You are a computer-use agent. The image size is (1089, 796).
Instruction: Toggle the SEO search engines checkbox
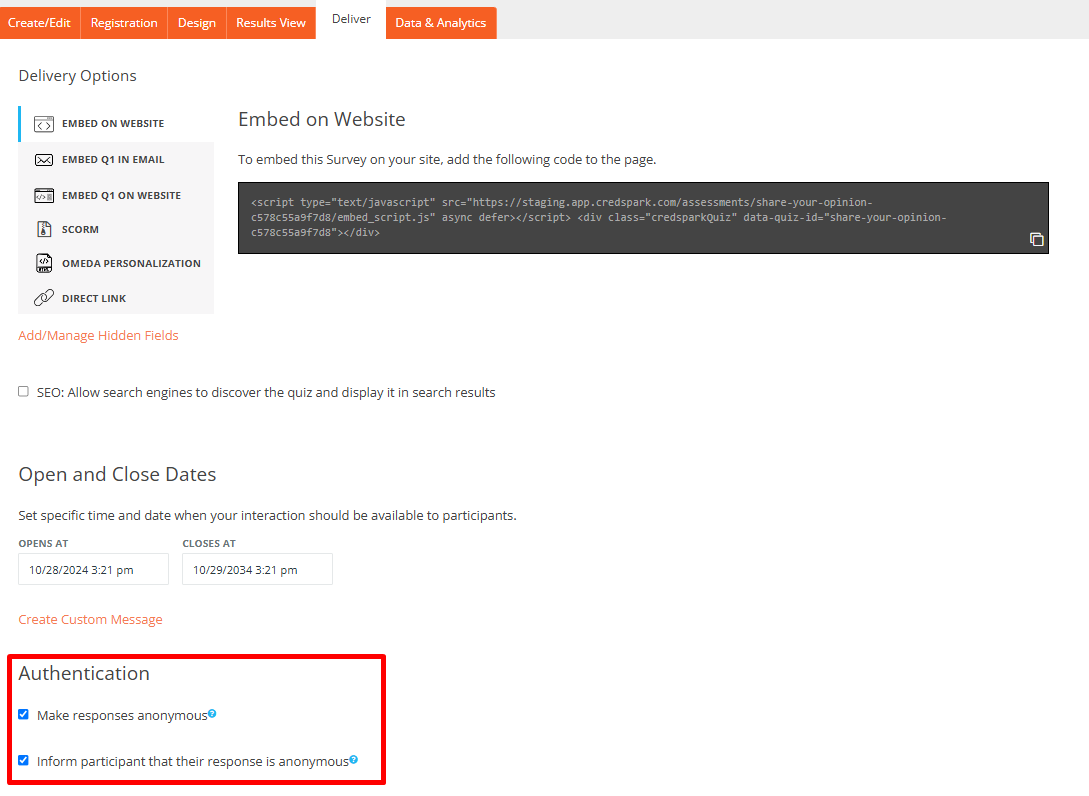[x=24, y=392]
